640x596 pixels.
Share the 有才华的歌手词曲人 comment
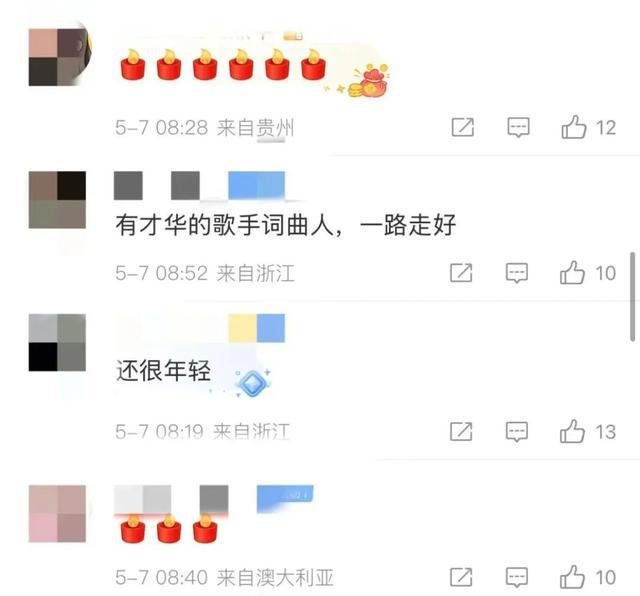click(461, 273)
